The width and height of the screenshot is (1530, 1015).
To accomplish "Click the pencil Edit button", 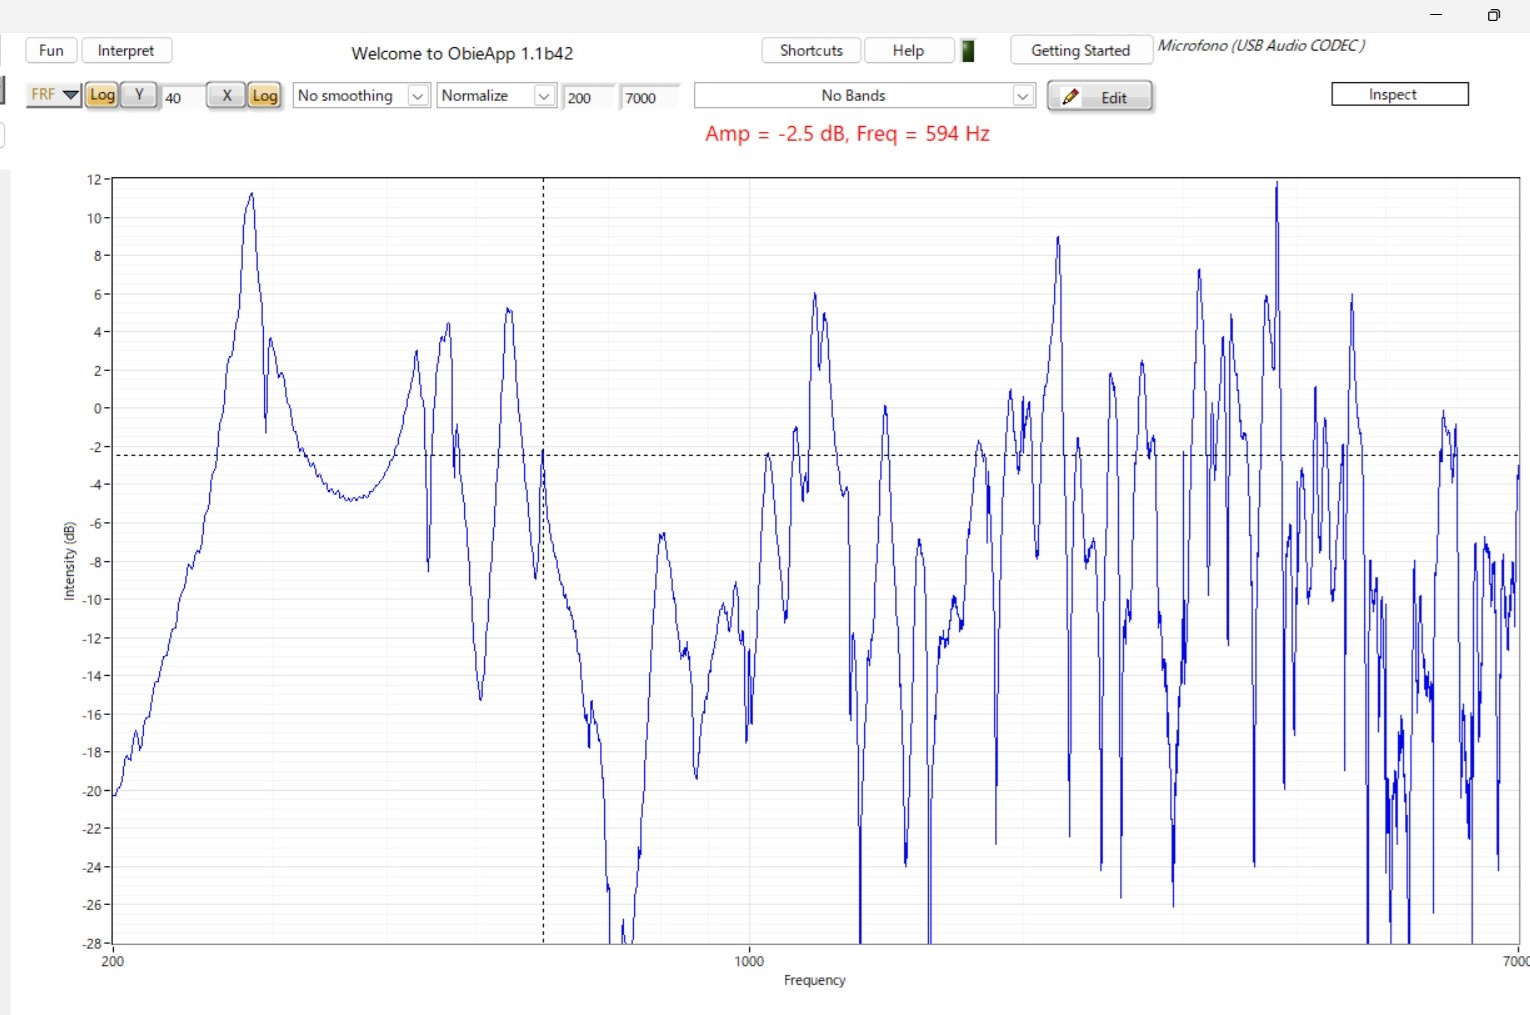I will point(1099,96).
